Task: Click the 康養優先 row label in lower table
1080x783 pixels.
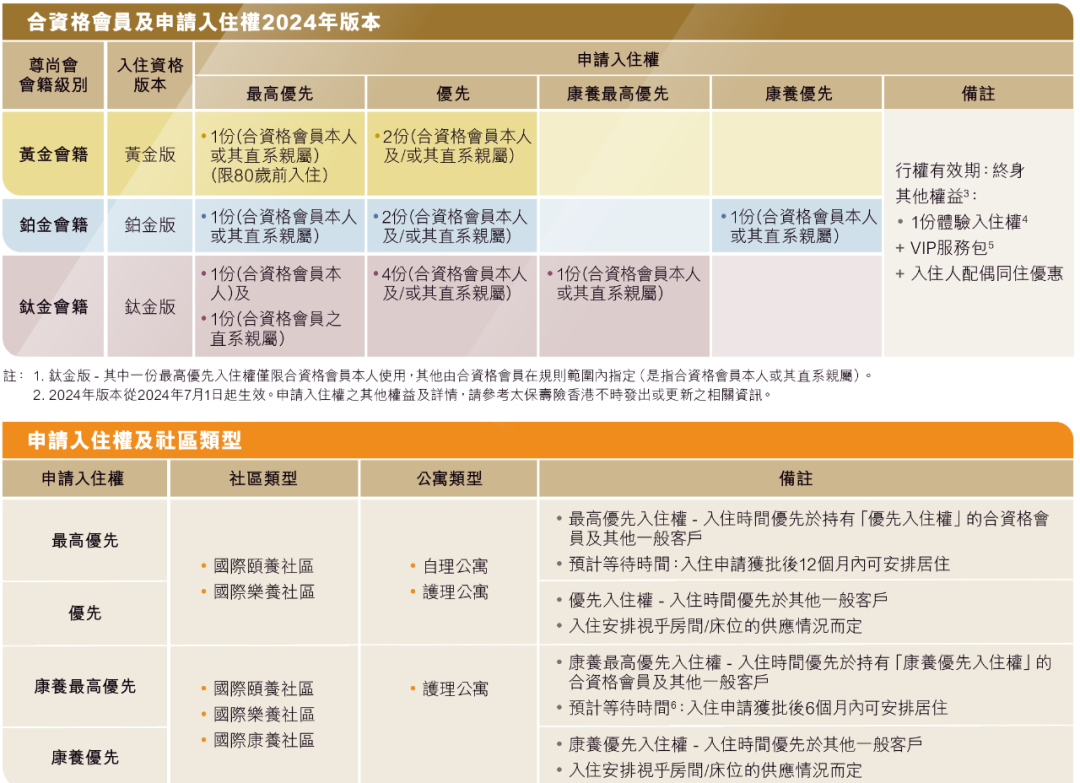Action: click(x=84, y=757)
